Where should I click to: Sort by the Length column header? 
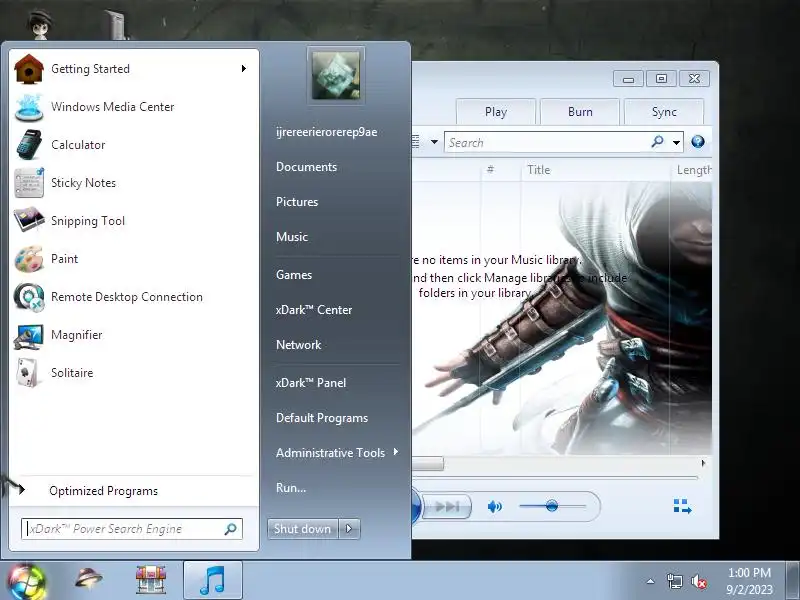[x=694, y=170]
